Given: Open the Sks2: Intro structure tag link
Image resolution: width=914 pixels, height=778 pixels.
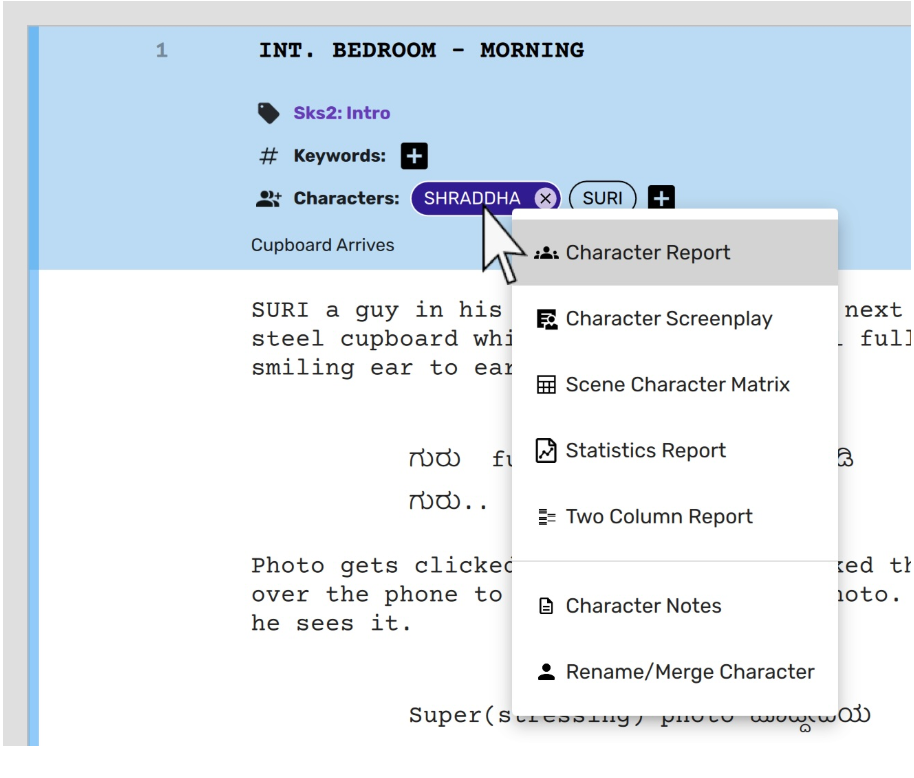Looking at the screenshot, I should (x=341, y=113).
